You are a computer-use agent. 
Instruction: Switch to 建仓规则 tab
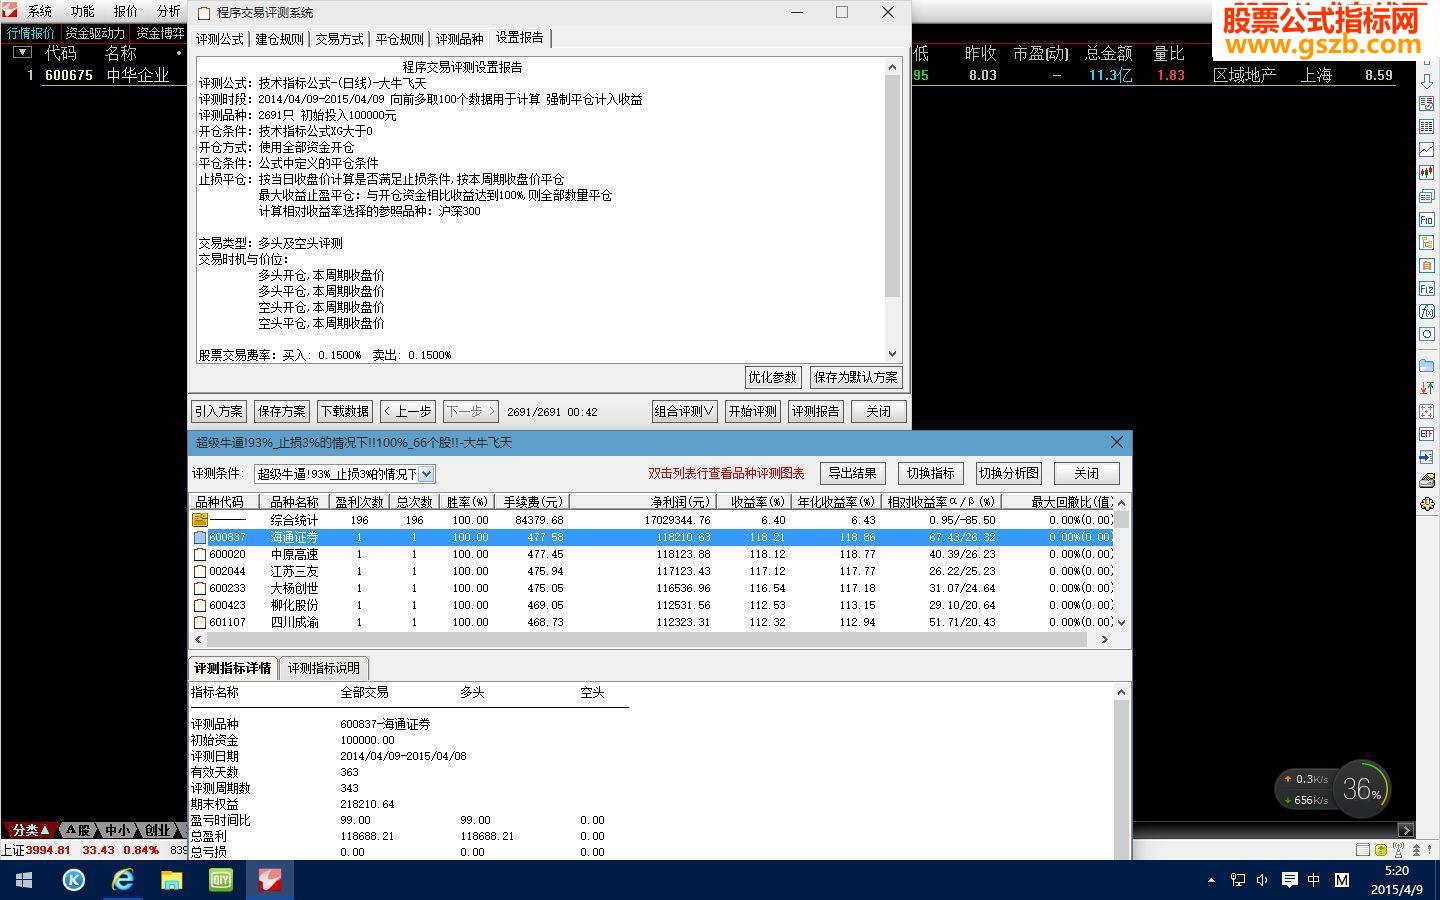[x=279, y=39]
